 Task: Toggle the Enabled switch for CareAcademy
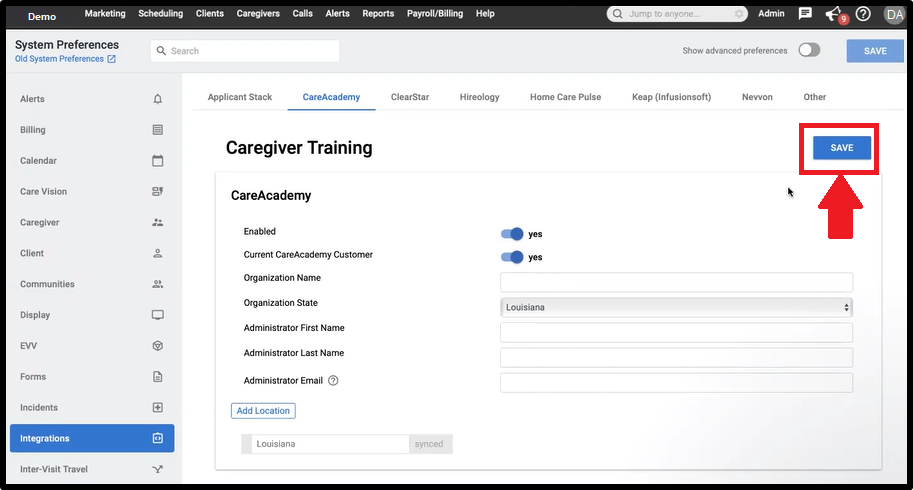click(x=512, y=234)
